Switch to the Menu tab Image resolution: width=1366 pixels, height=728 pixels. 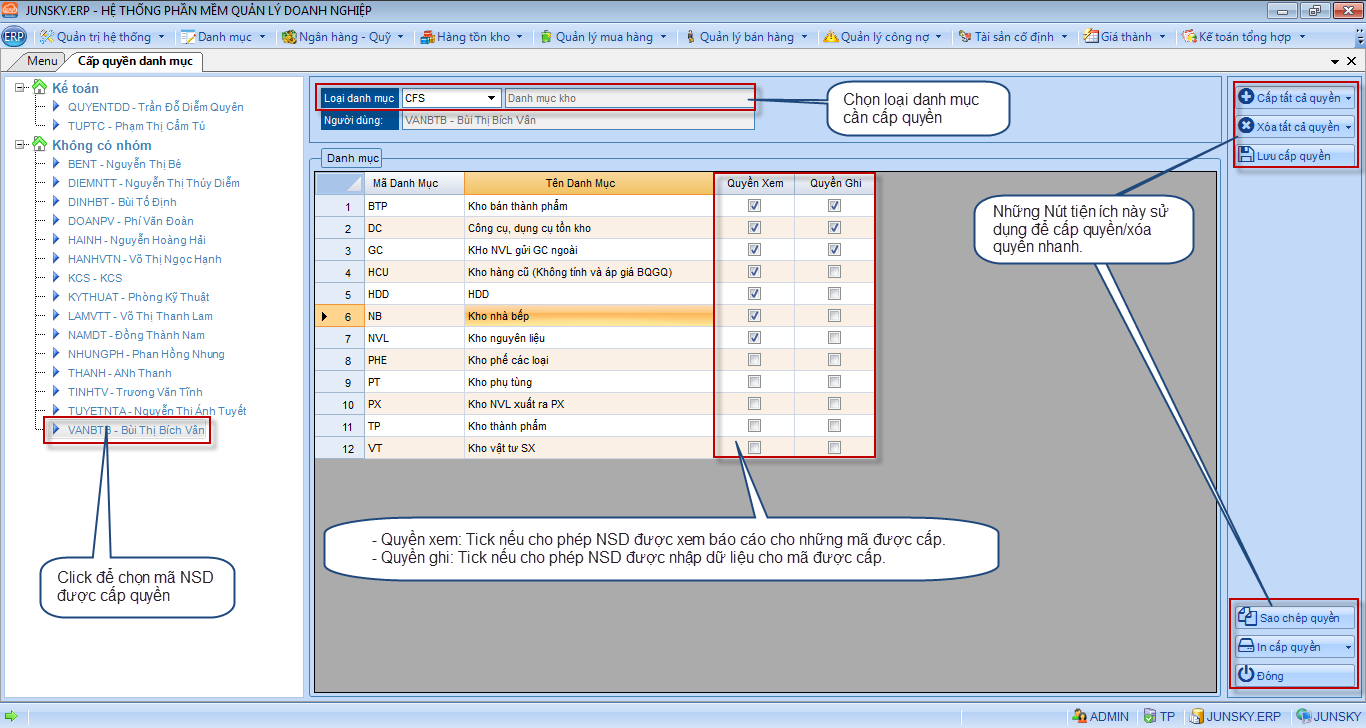tap(42, 61)
